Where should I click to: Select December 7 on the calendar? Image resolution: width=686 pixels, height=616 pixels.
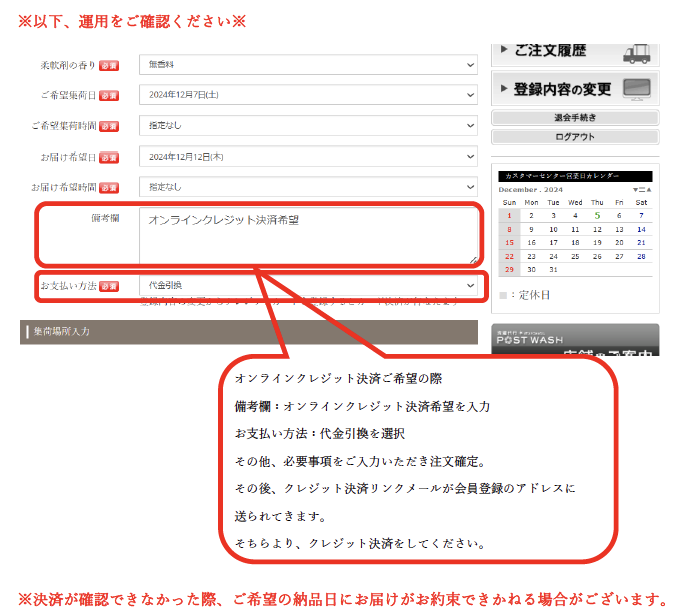pyautogui.click(x=641, y=216)
